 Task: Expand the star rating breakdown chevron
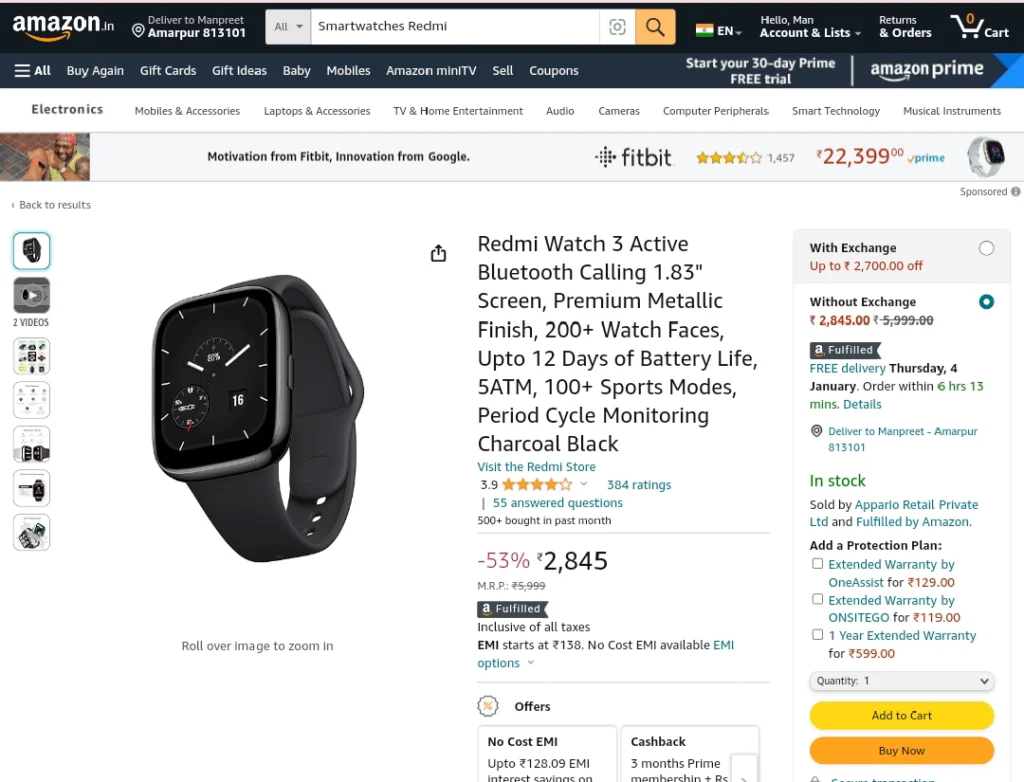click(584, 484)
